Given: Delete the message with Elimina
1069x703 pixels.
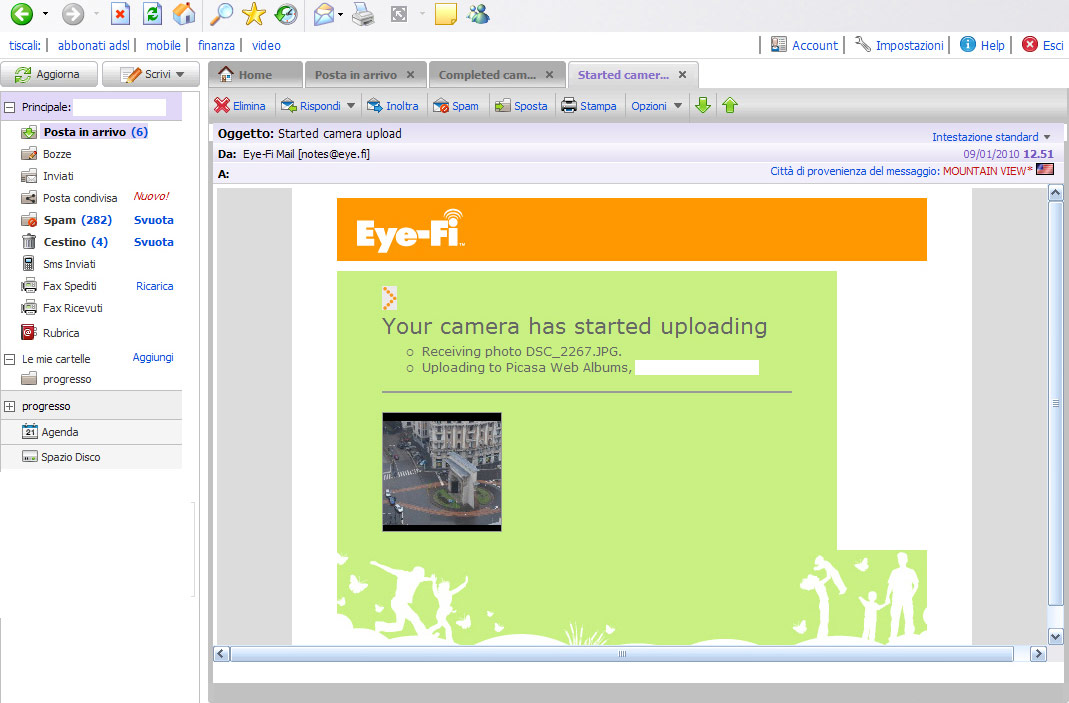Looking at the screenshot, I should (x=240, y=106).
